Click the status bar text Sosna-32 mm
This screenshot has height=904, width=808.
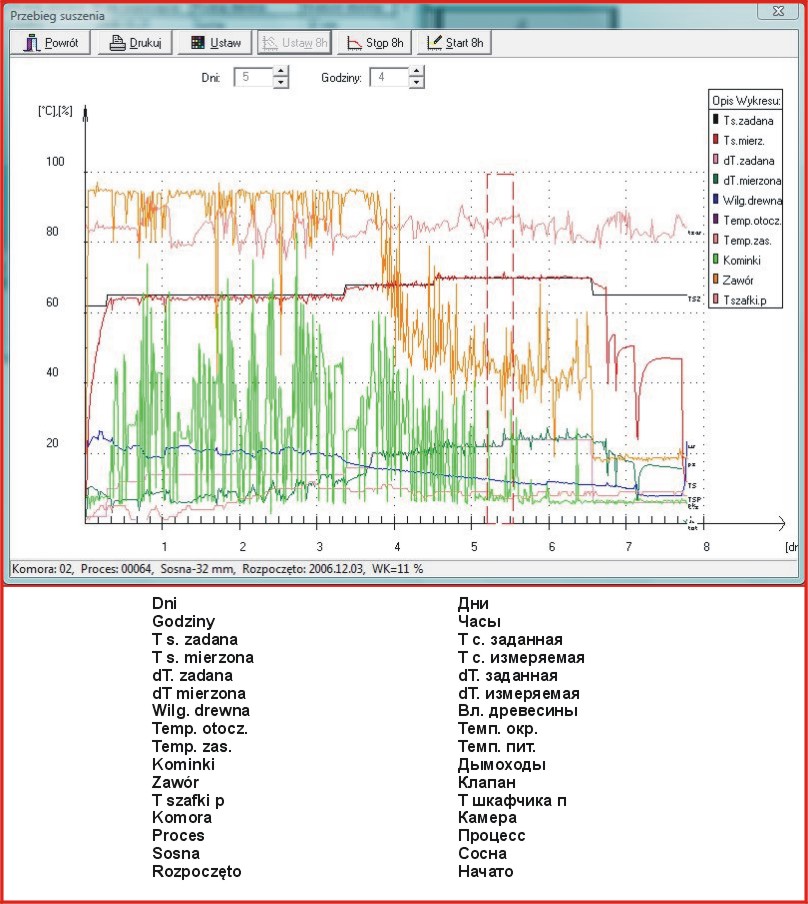[x=198, y=569]
